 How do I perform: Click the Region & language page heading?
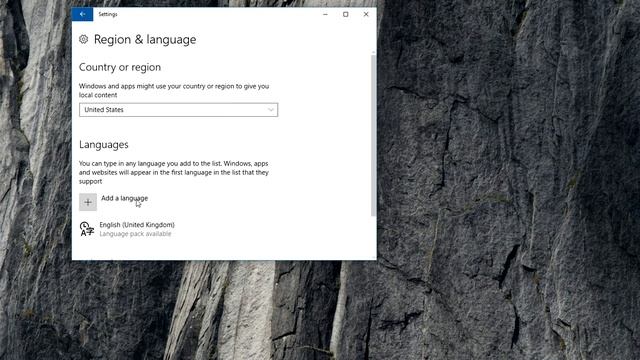(145, 40)
